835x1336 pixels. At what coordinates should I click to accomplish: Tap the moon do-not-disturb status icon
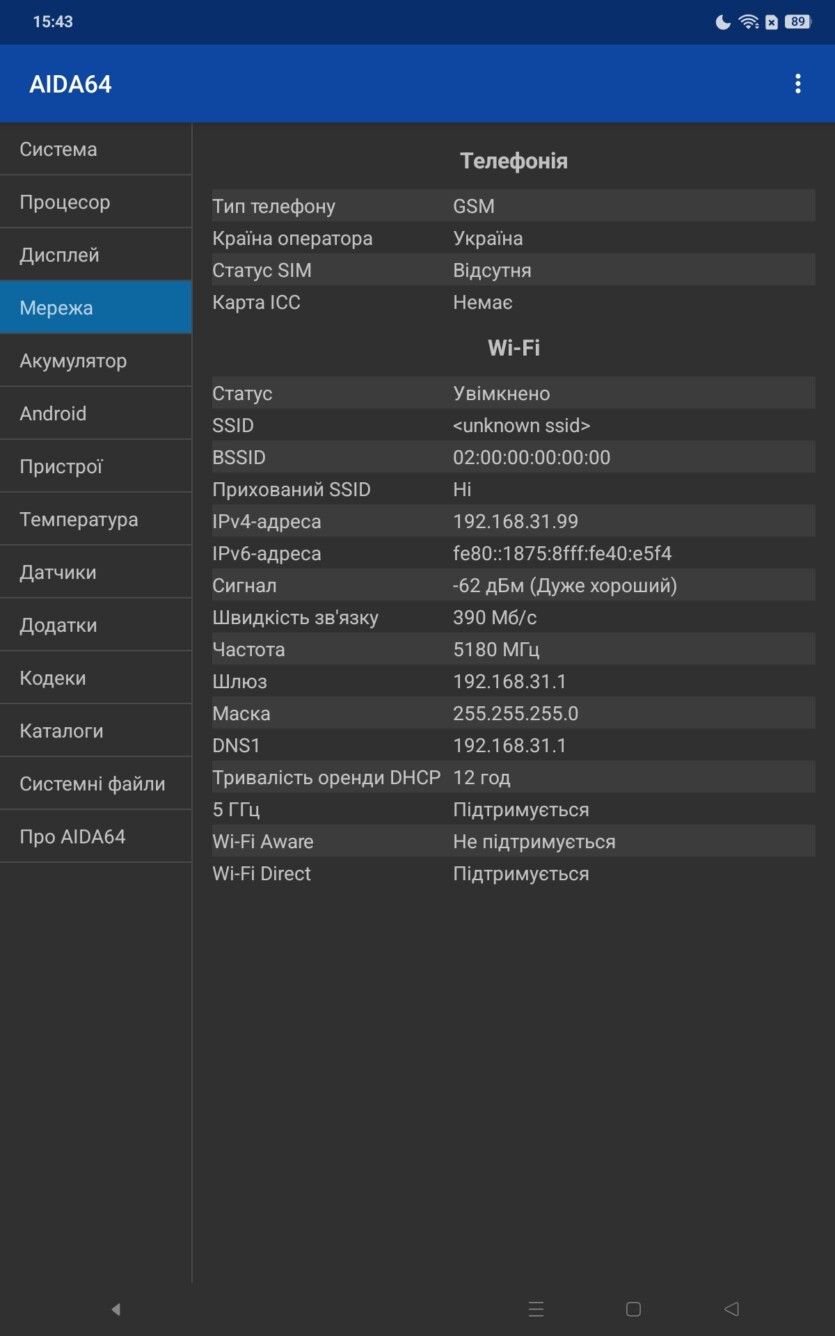click(x=723, y=22)
